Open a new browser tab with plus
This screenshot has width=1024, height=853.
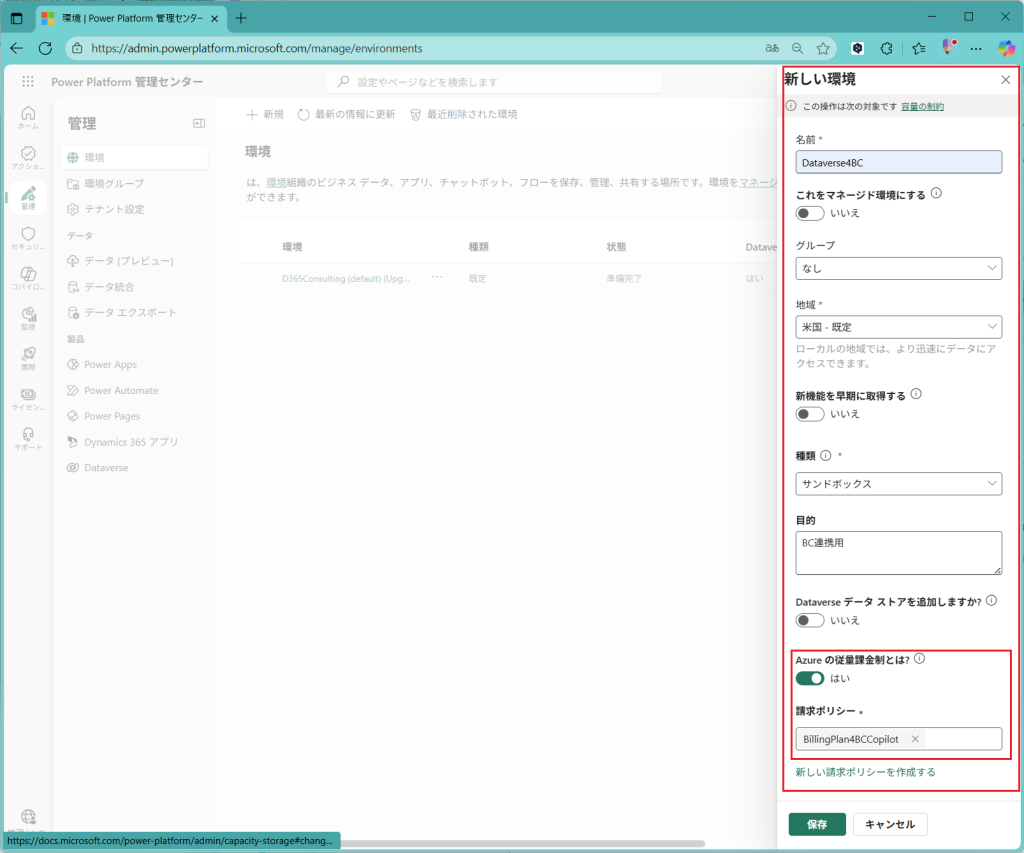(x=241, y=18)
